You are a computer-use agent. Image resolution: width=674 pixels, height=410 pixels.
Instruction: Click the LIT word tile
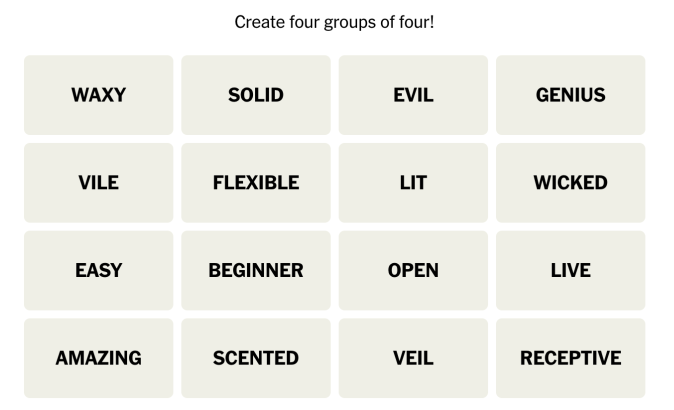[413, 183]
